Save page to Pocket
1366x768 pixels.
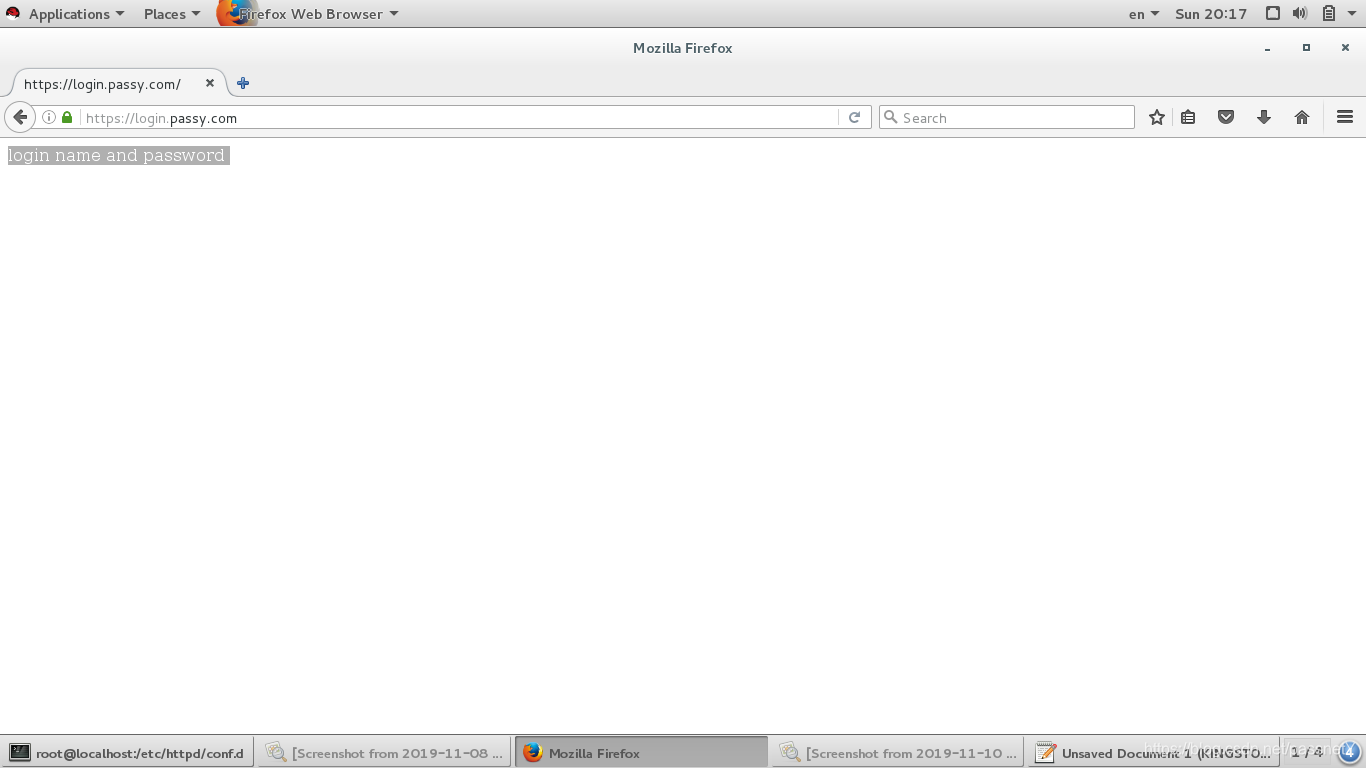click(1226, 117)
